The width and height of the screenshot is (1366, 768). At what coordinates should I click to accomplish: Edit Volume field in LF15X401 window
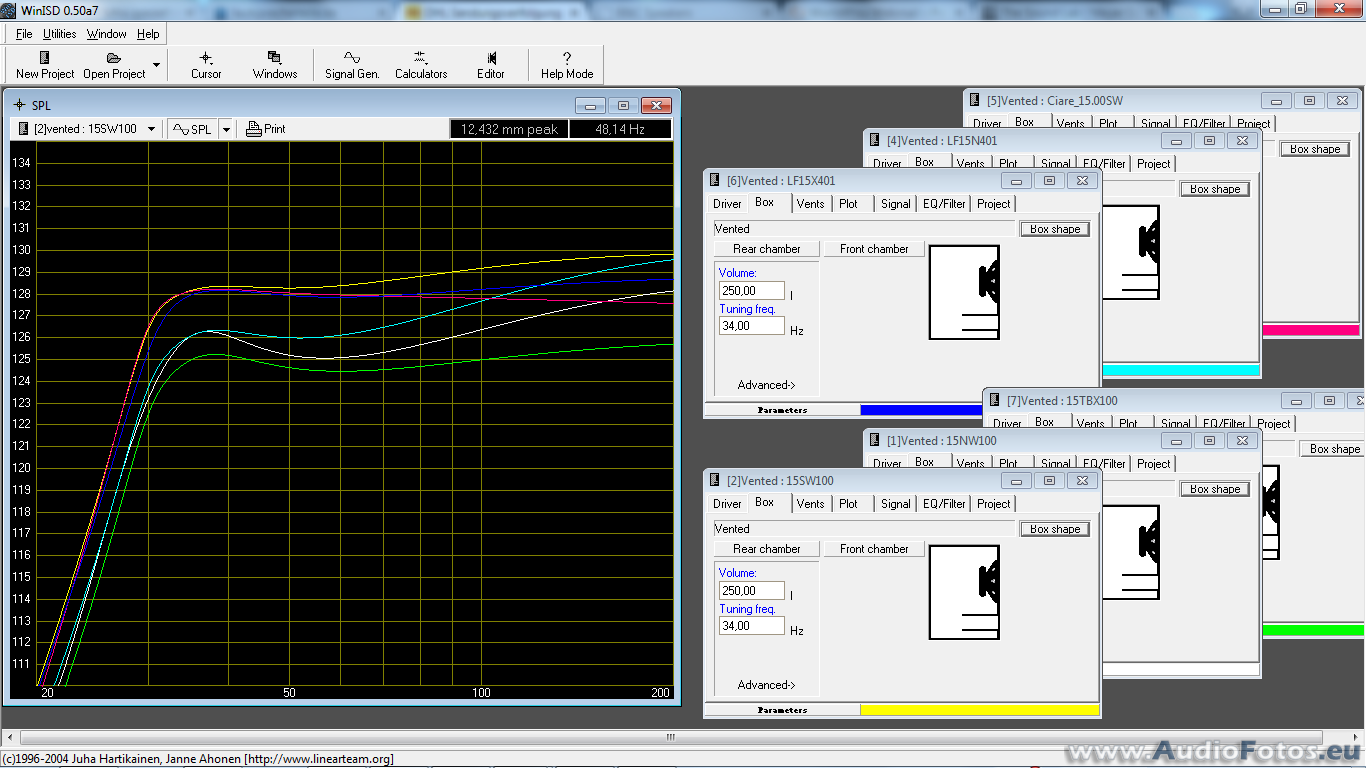[752, 291]
